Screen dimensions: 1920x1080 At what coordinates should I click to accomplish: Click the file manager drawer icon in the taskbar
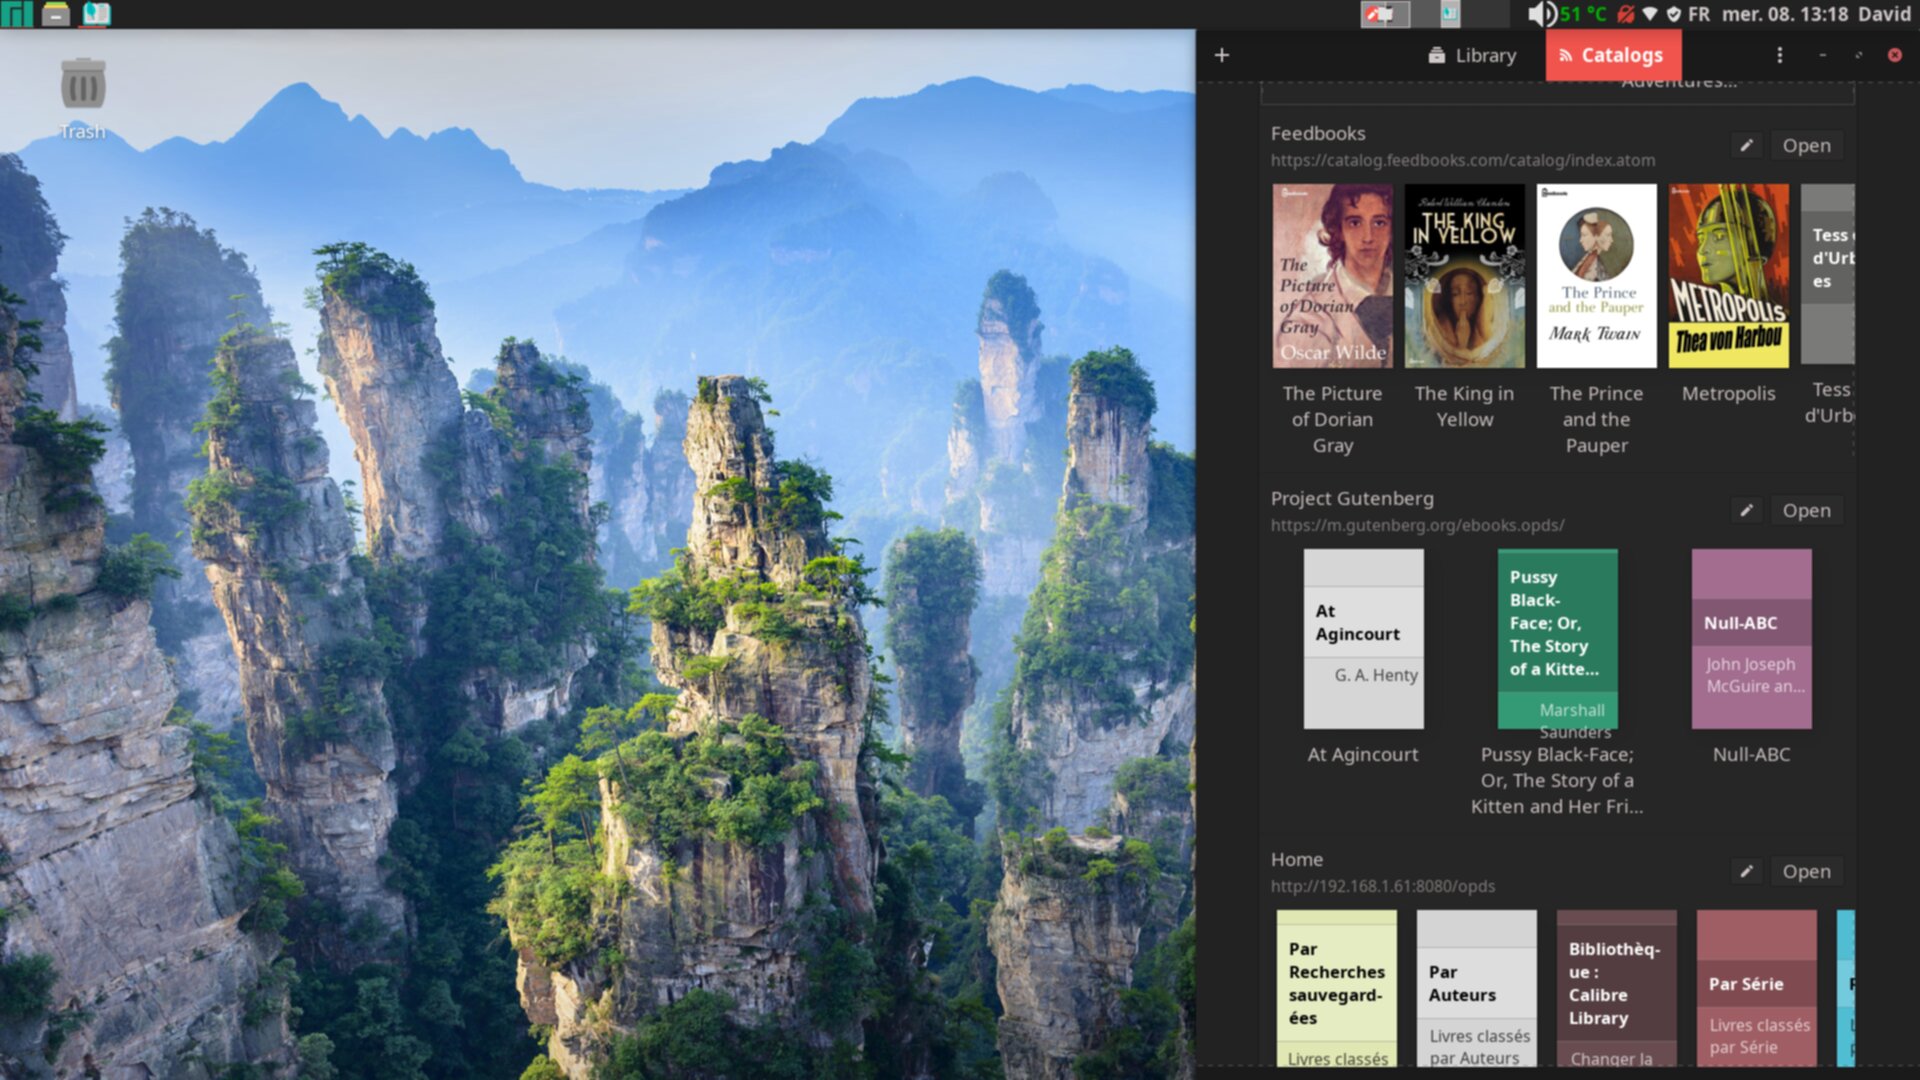point(56,14)
